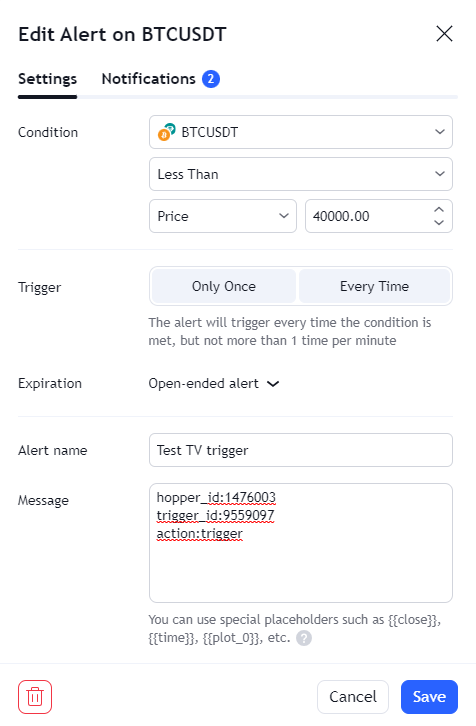Save the alert changes
This screenshot has height=726, width=476.
click(x=429, y=697)
